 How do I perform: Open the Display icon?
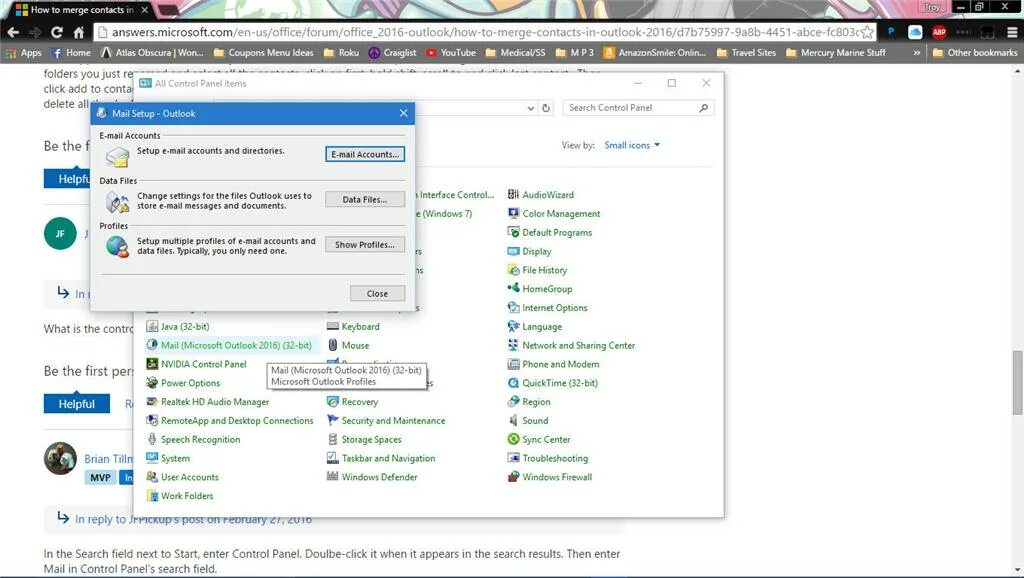coord(530,251)
